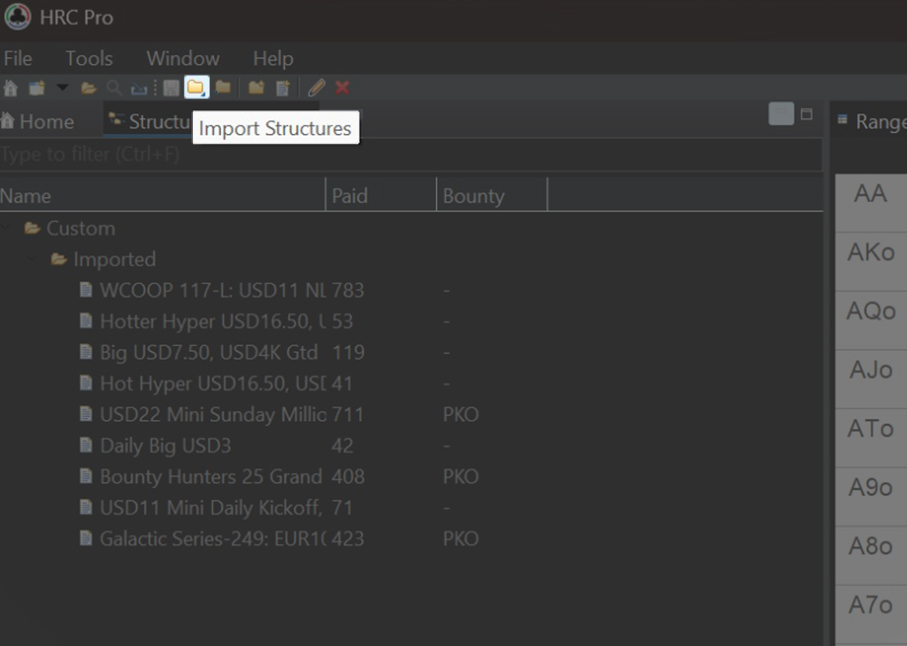Select the WCOOP 117-L structure entry
Viewport: 907px width, 646px height.
point(212,290)
